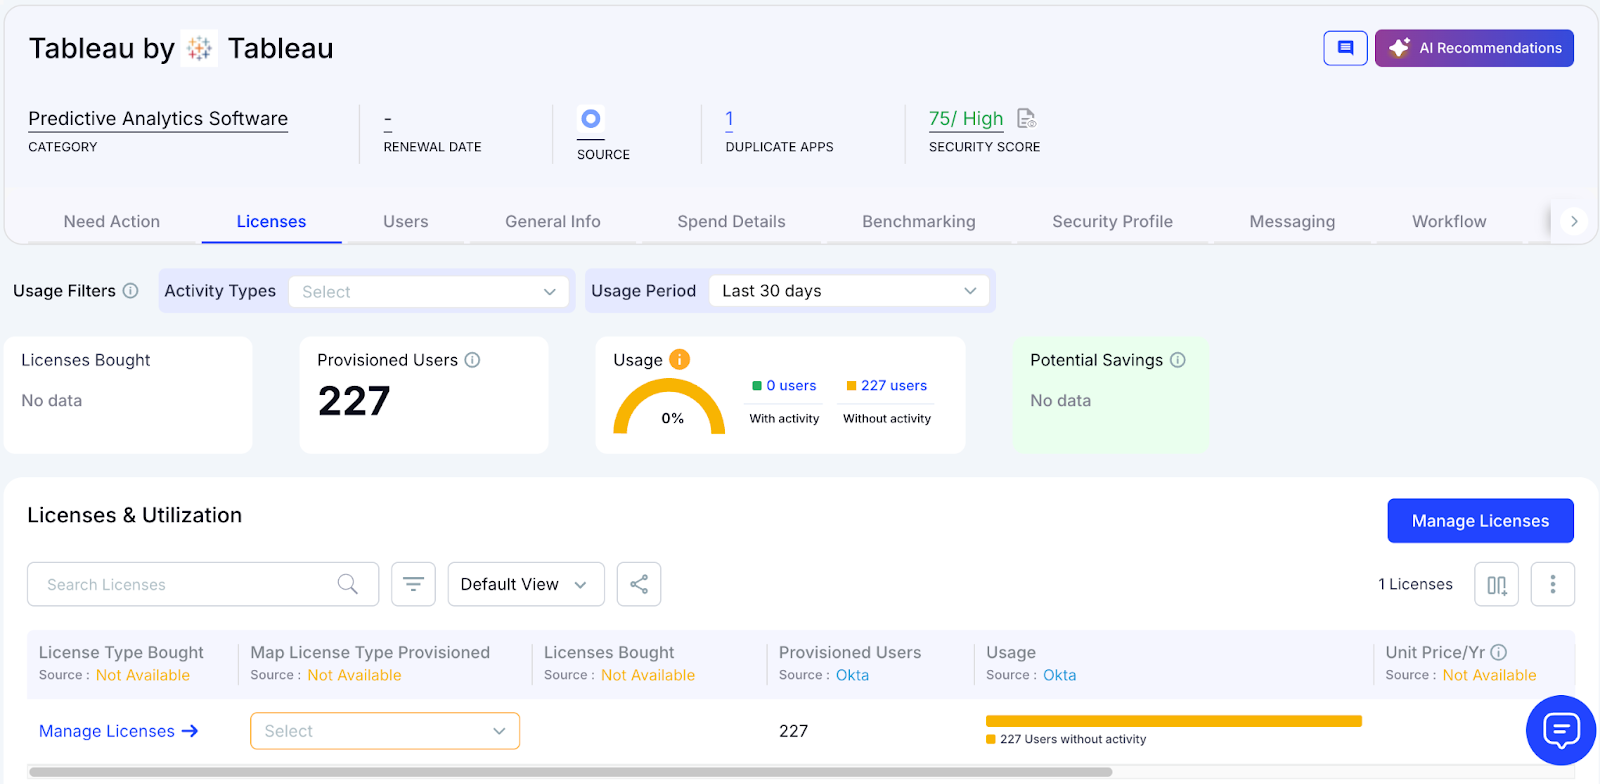Click the Tableau logo icon

pos(200,48)
